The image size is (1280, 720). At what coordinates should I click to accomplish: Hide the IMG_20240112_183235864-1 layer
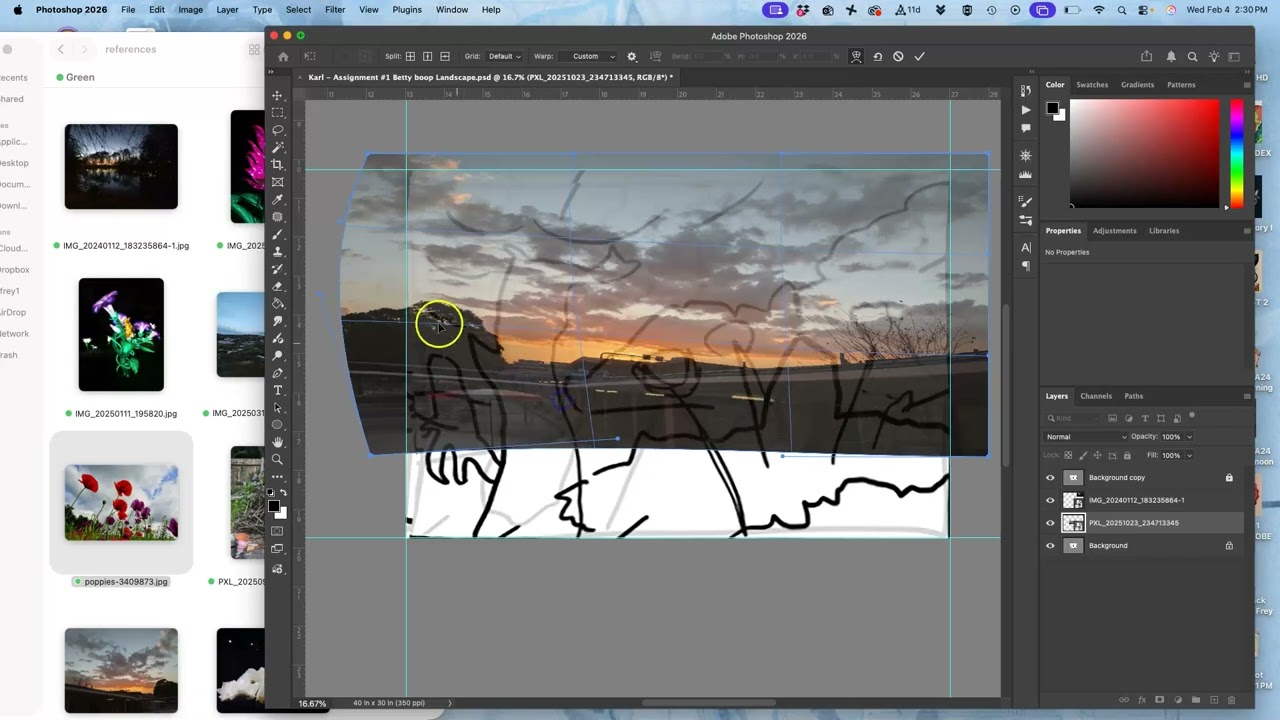tap(1050, 500)
